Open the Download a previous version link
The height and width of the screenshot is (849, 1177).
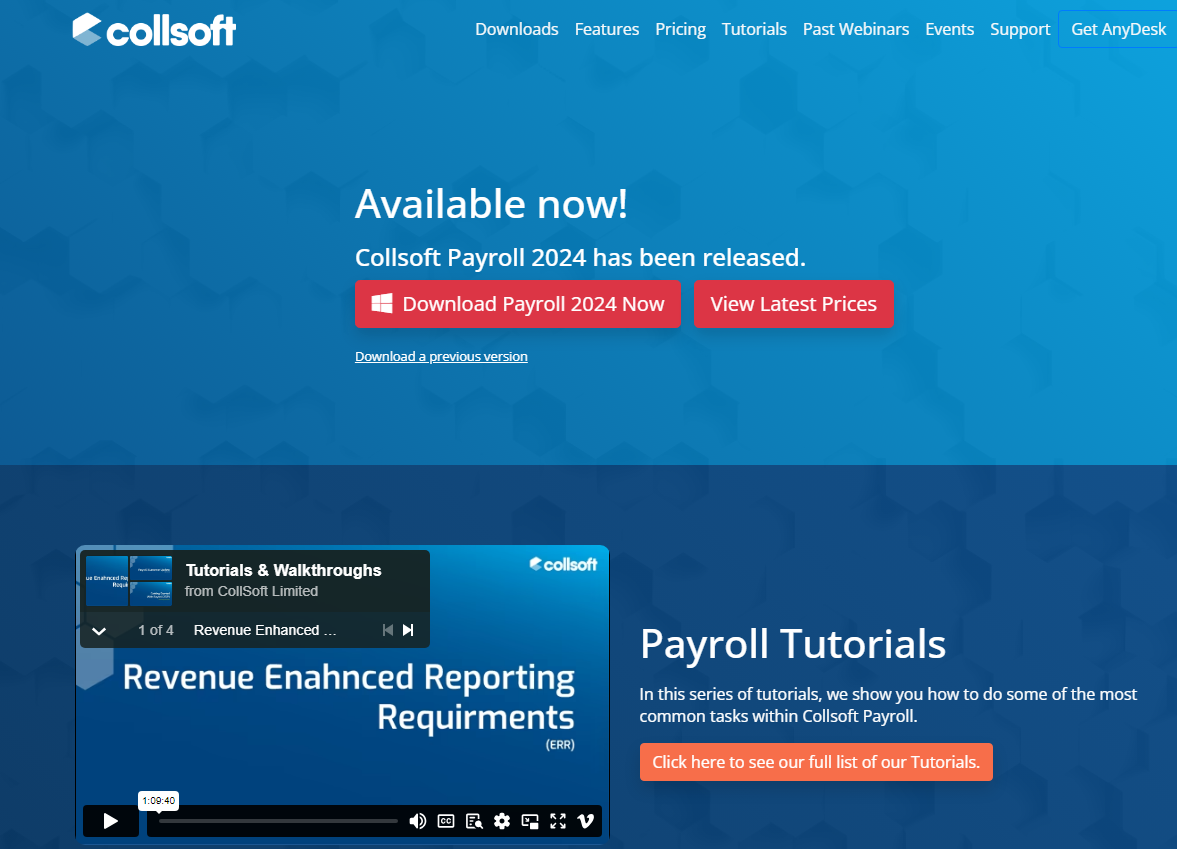click(441, 356)
